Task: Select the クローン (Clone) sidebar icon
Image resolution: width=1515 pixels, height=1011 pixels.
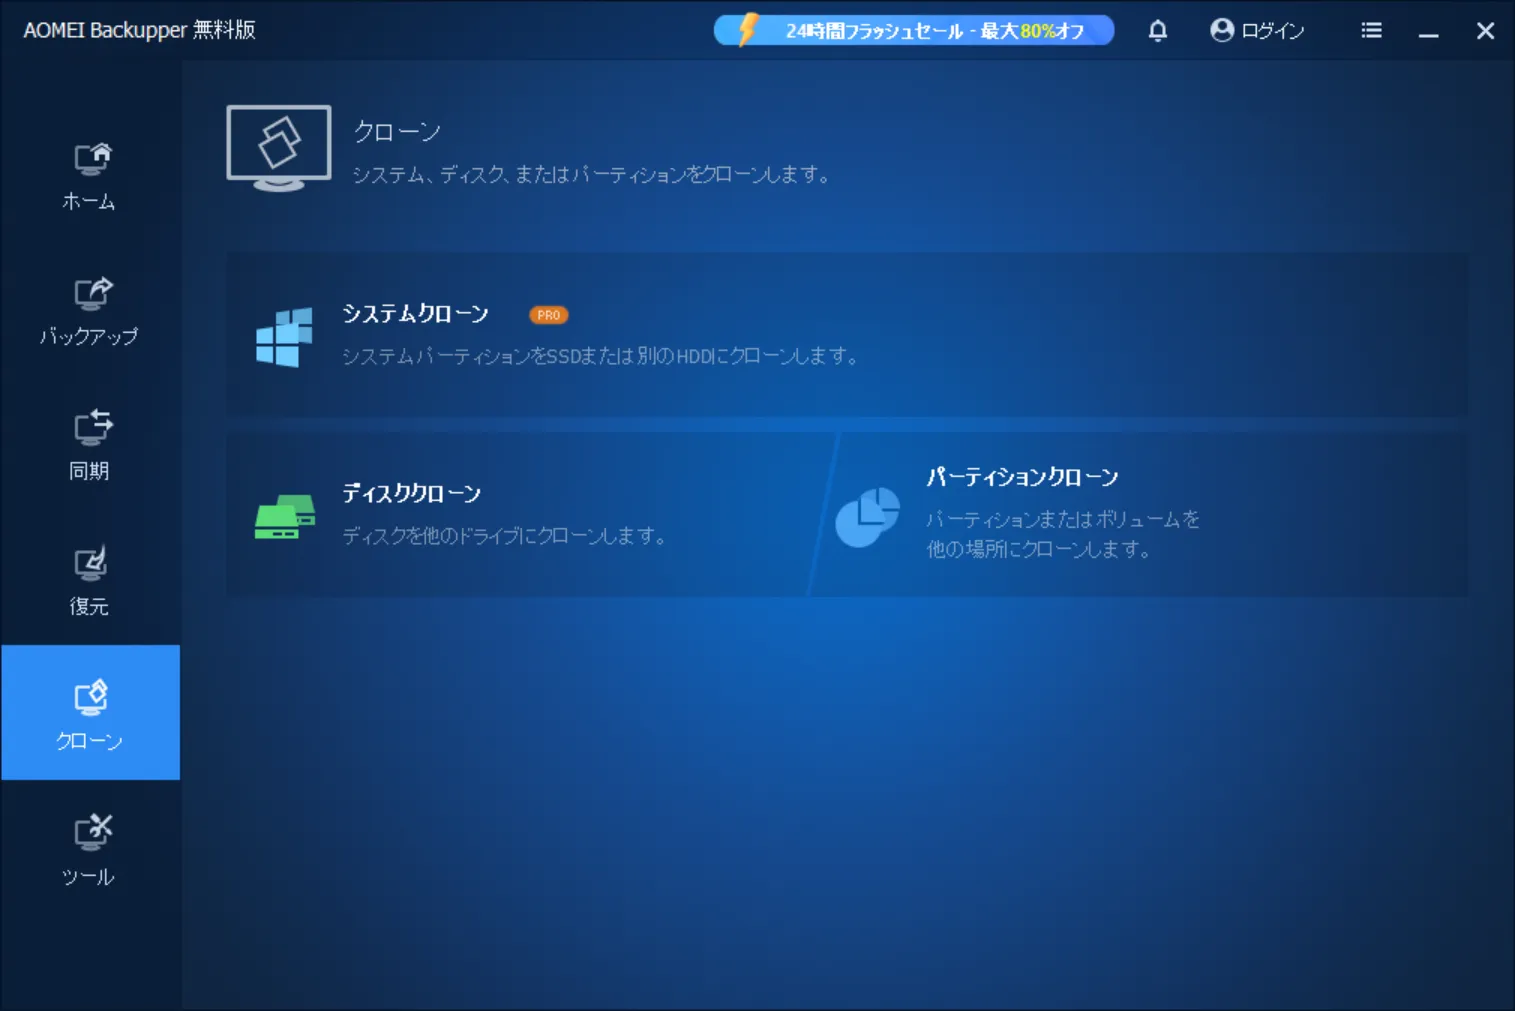Action: click(x=91, y=699)
